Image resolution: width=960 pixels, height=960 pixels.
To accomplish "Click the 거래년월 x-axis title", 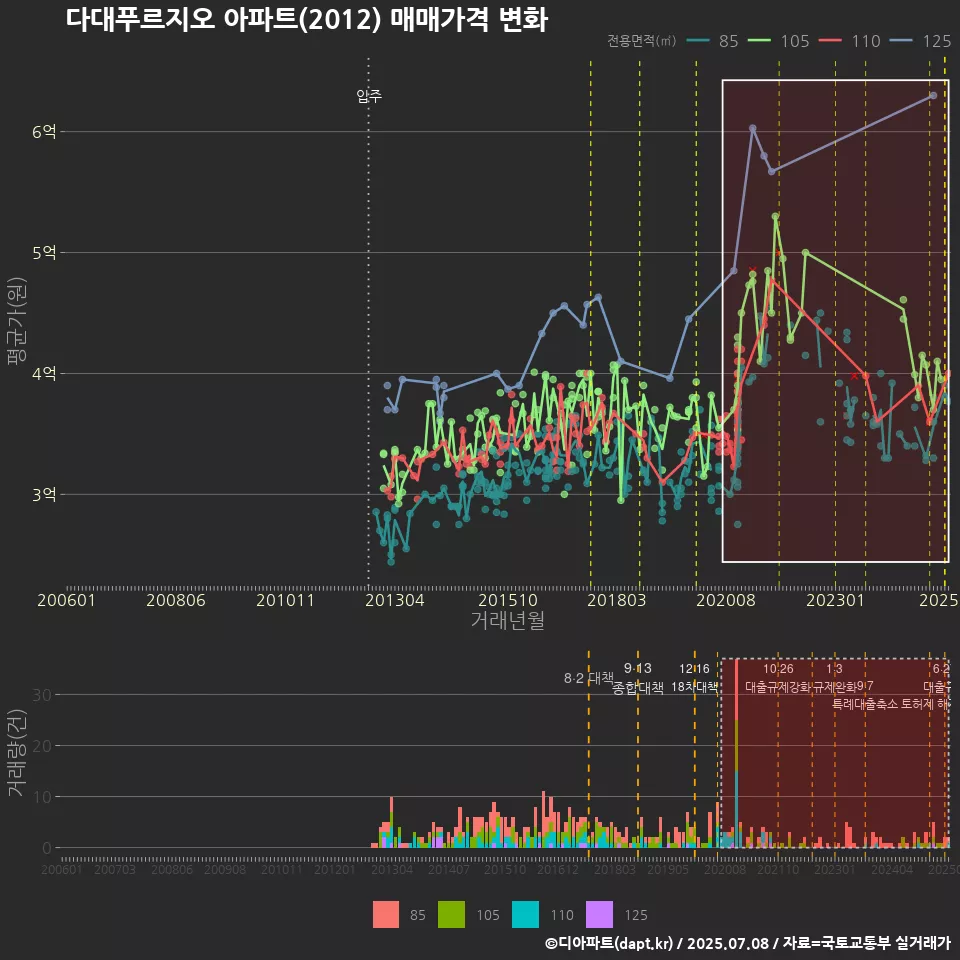I will click(x=508, y=620).
